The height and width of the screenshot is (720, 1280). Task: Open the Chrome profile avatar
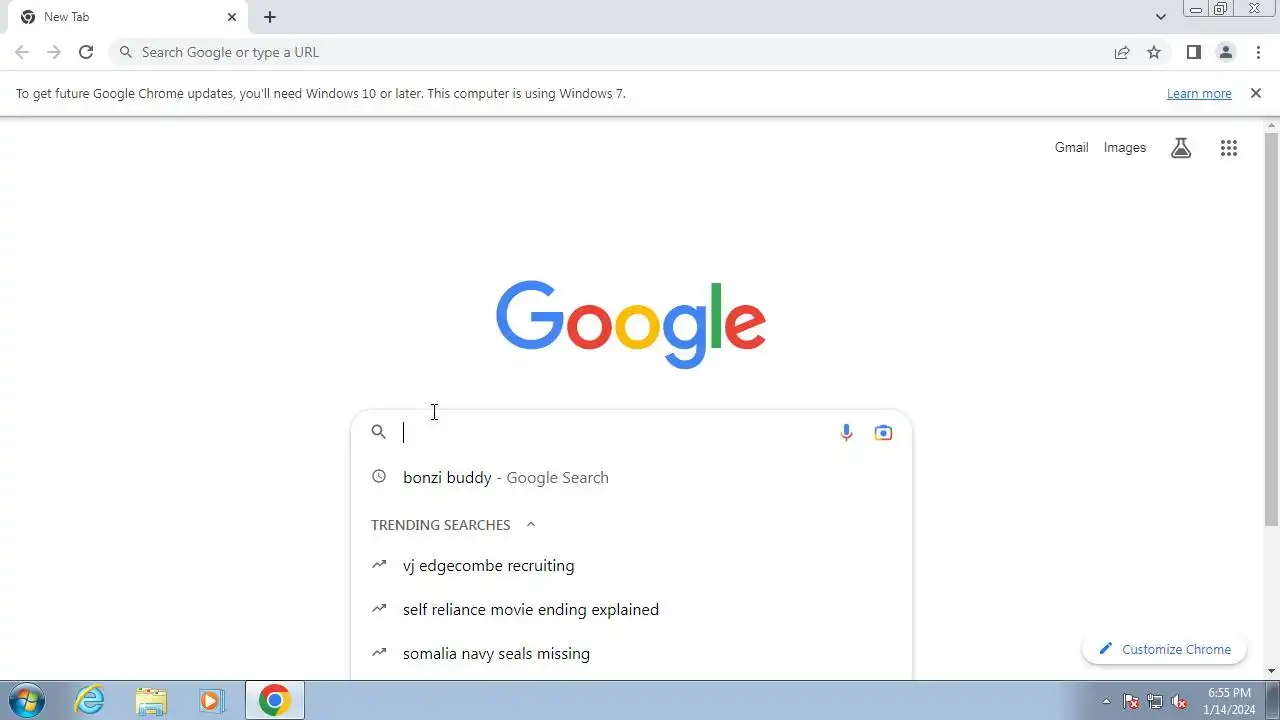coord(1225,52)
